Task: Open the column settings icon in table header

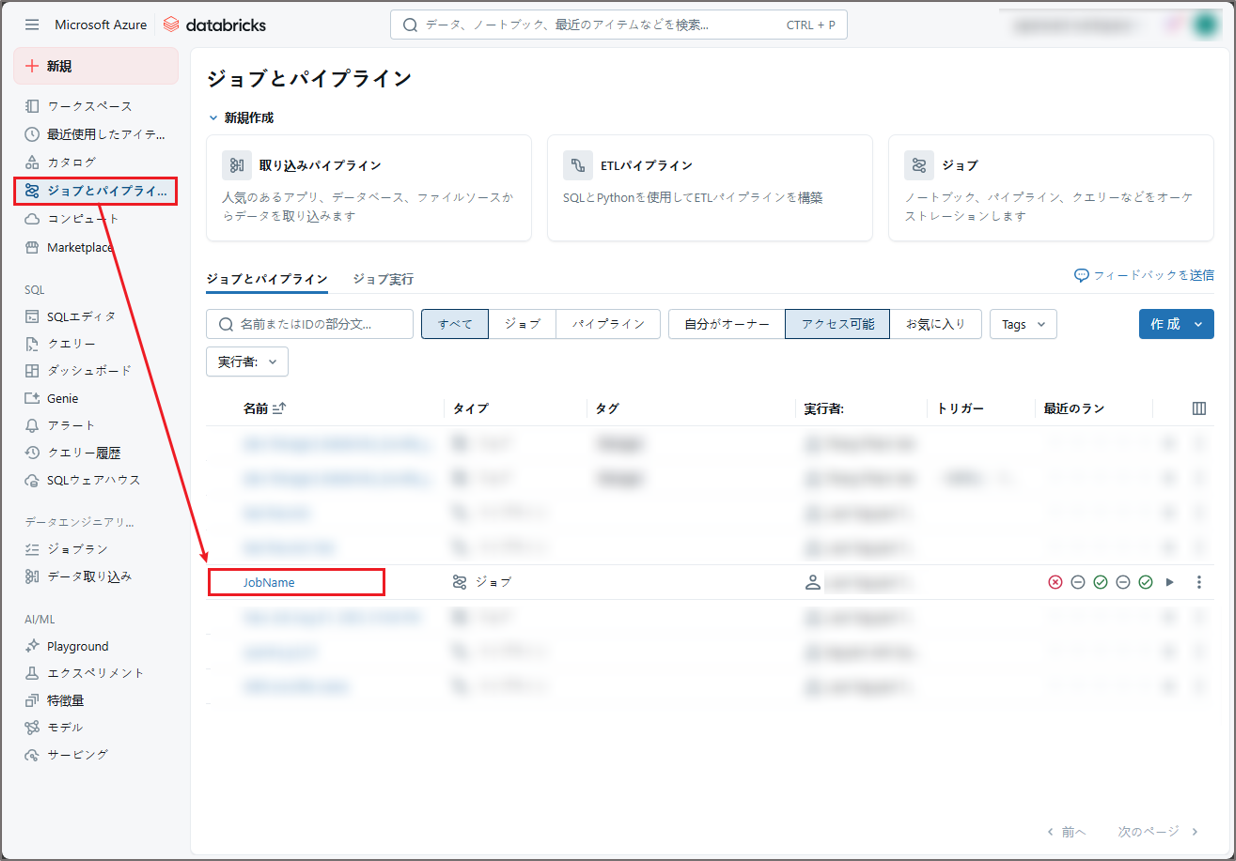Action: [x=1199, y=408]
